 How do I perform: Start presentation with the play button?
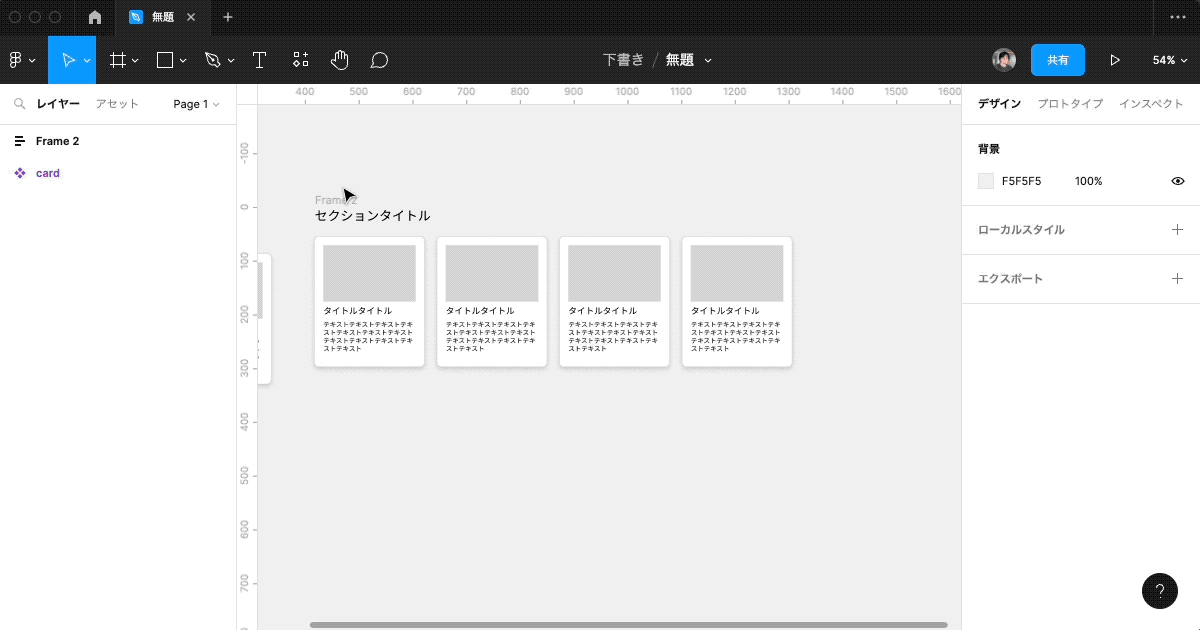click(1115, 60)
